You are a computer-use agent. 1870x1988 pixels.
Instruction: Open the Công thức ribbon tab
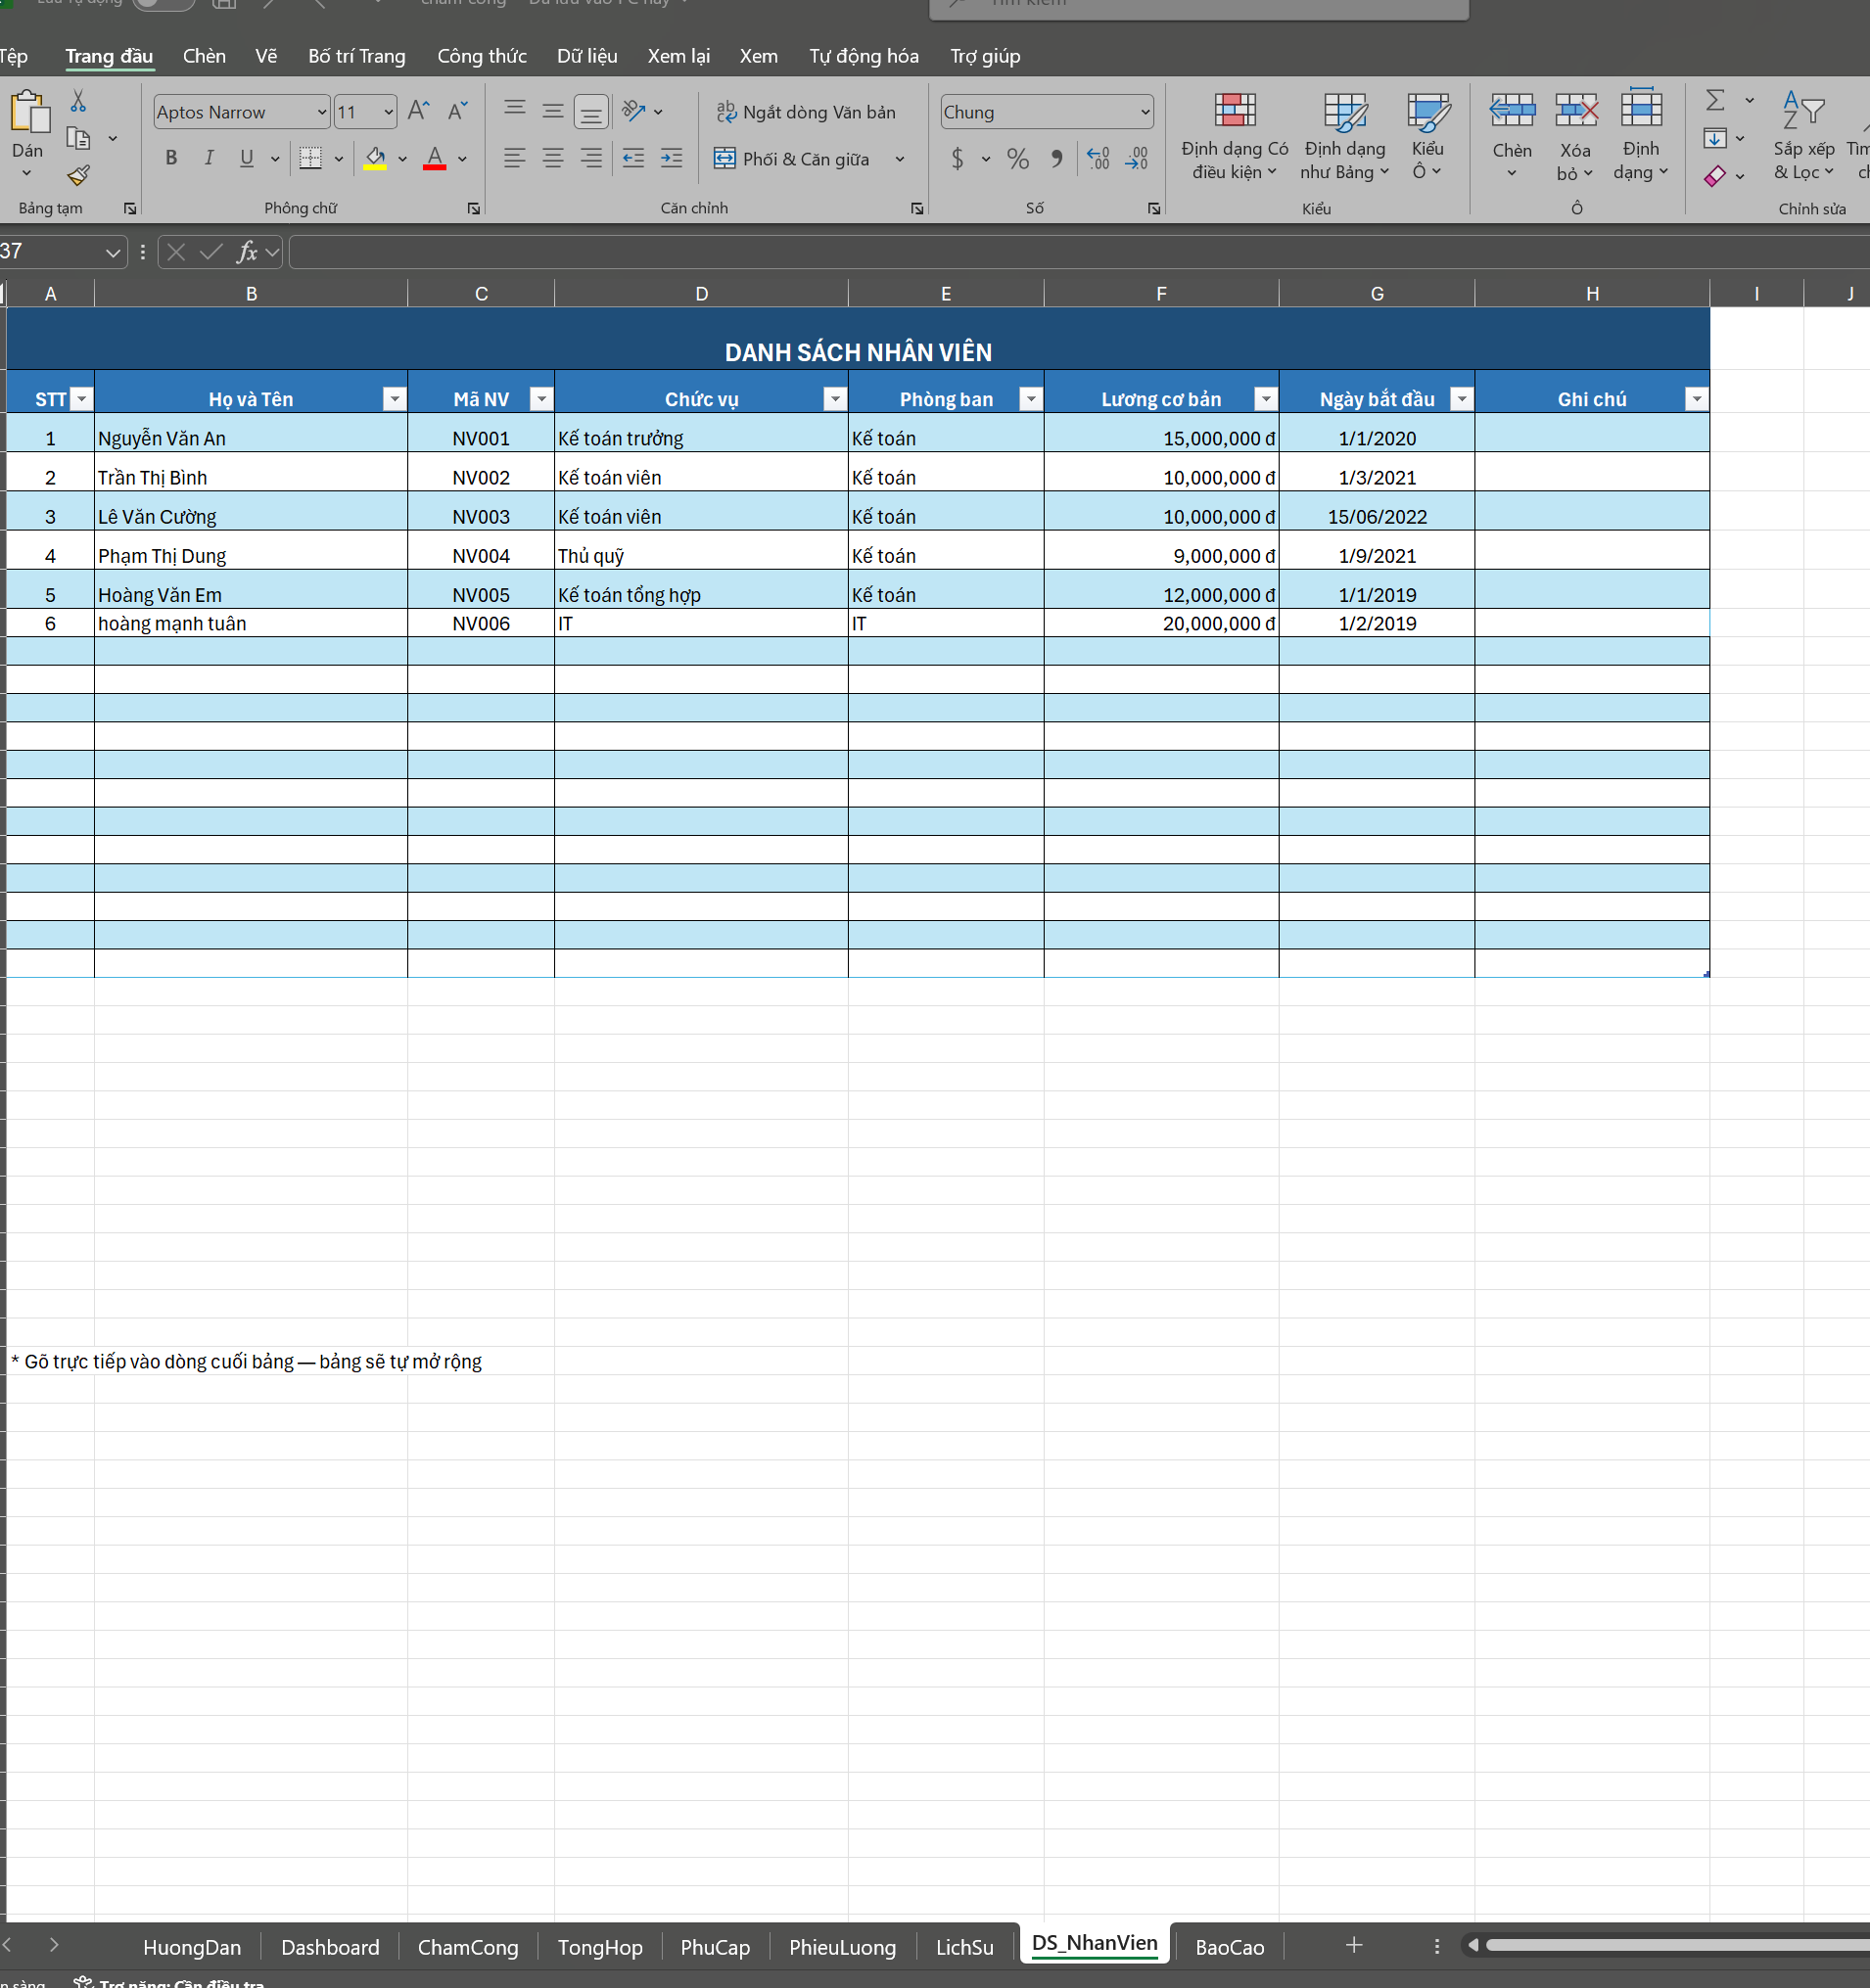click(481, 56)
